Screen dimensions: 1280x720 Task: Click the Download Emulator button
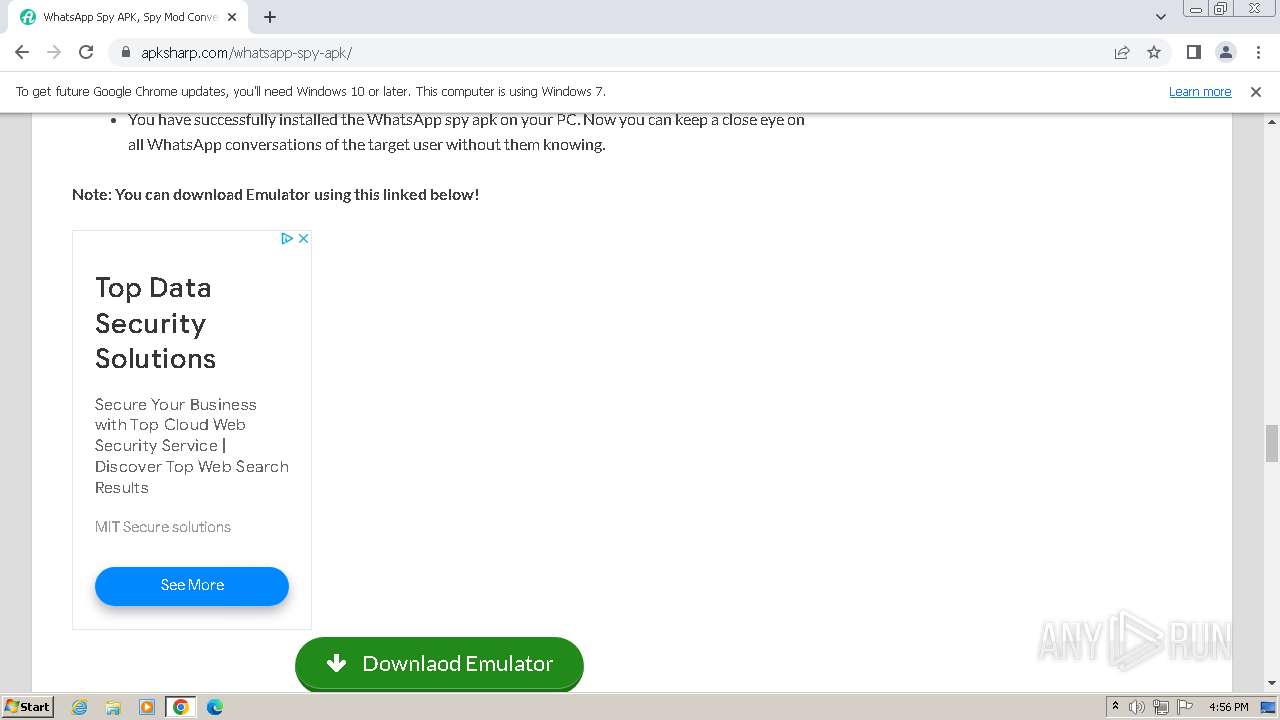pos(439,663)
